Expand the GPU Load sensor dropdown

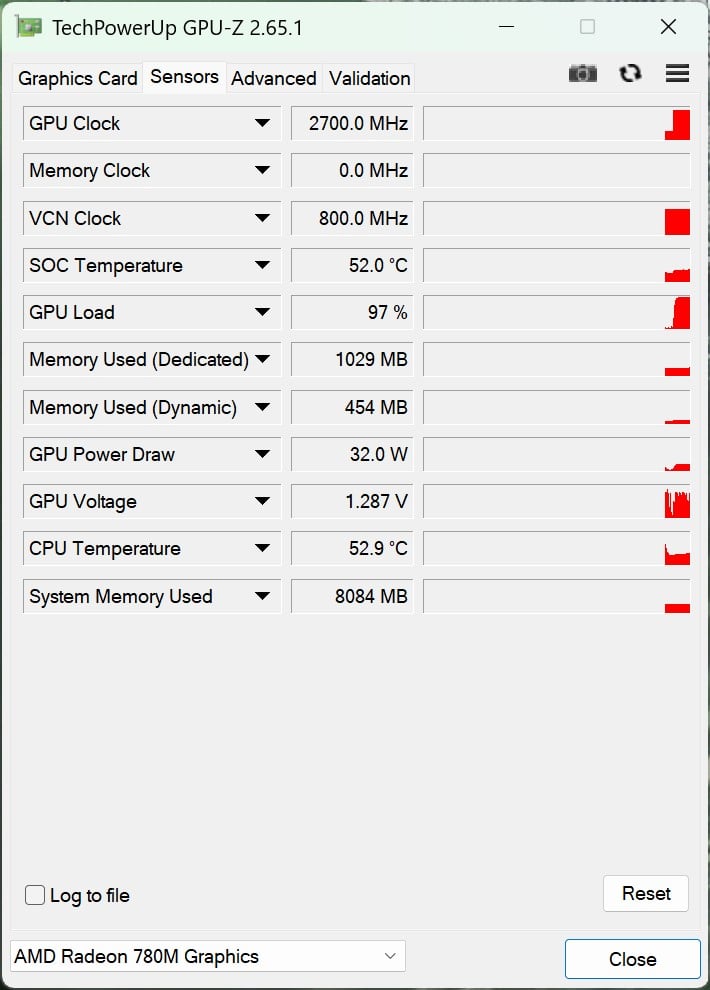(262, 312)
